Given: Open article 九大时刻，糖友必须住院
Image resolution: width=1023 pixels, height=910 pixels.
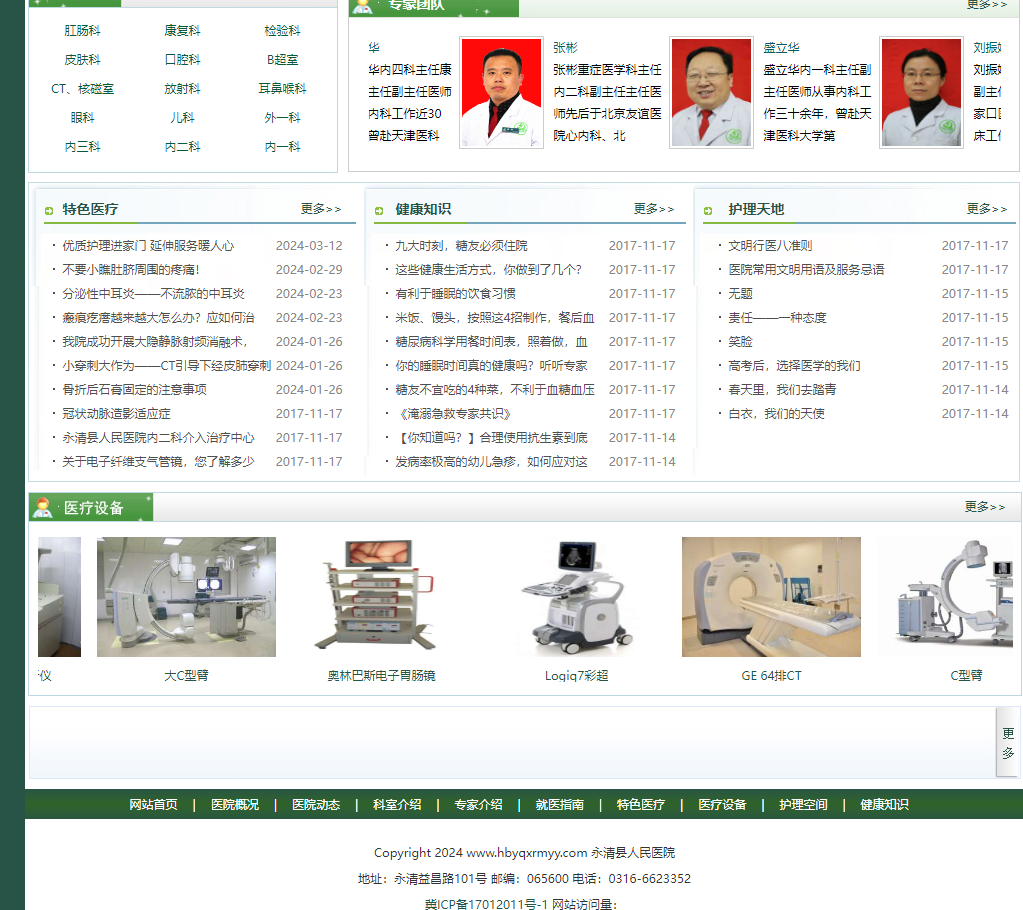Looking at the screenshot, I should click(x=461, y=246).
